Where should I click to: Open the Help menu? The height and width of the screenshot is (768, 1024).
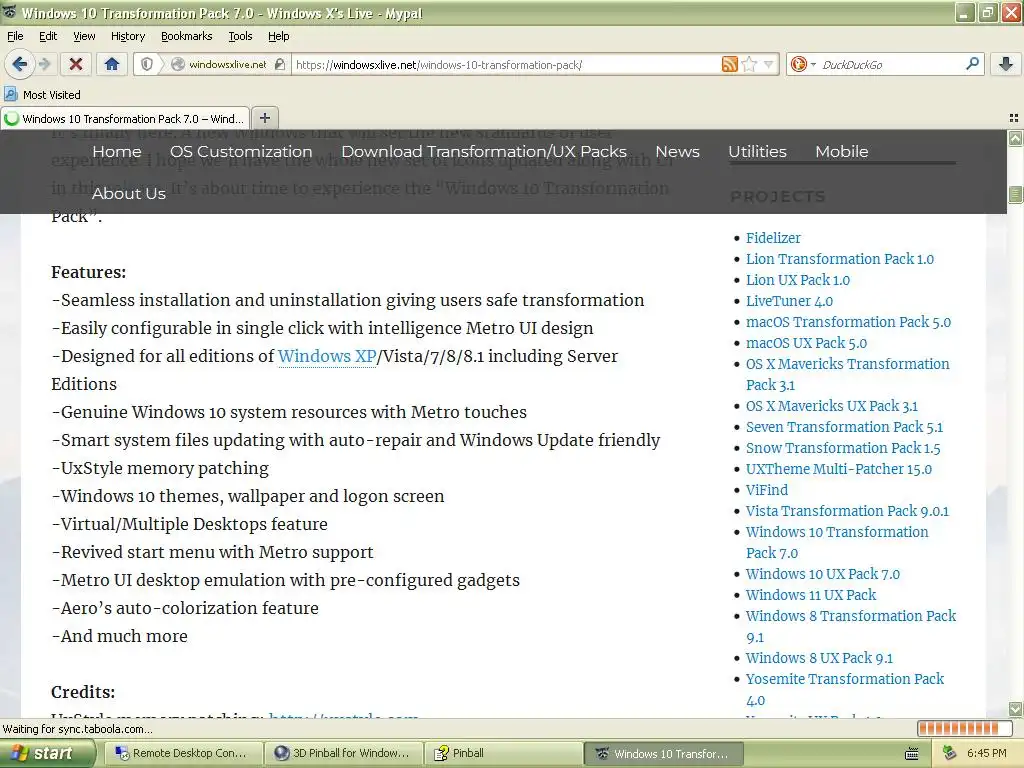click(278, 36)
